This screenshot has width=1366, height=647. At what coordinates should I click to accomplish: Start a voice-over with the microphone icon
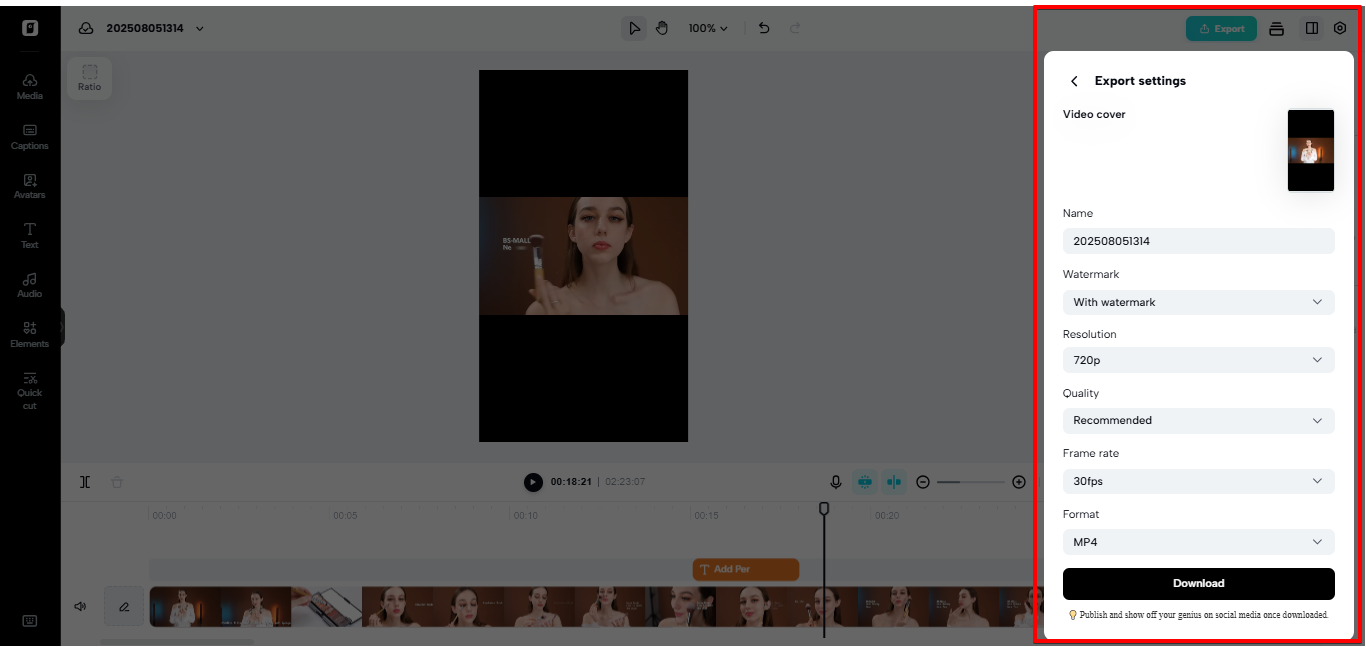pyautogui.click(x=836, y=481)
